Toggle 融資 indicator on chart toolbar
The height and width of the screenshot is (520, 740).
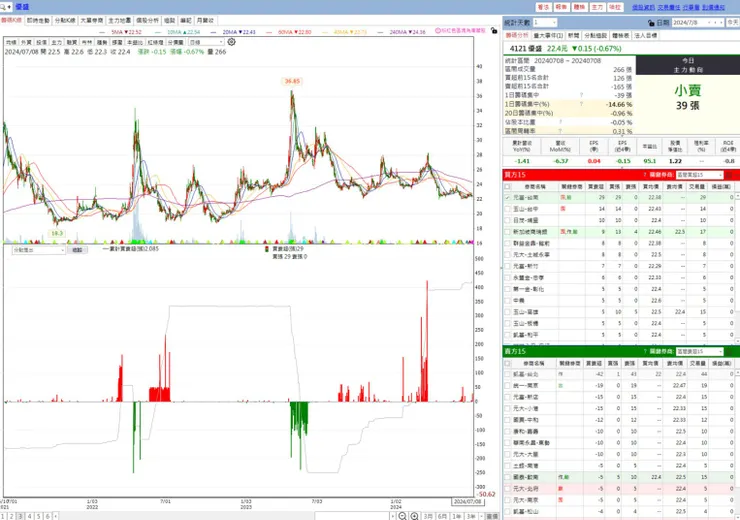click(72, 42)
